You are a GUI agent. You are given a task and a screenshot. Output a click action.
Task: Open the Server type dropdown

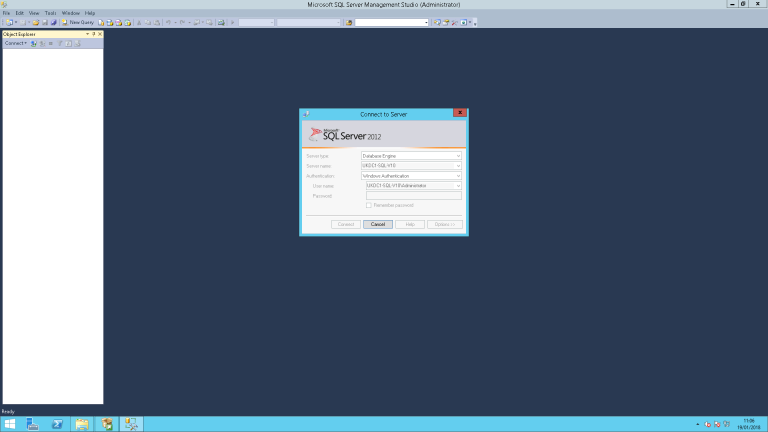[x=458, y=156]
